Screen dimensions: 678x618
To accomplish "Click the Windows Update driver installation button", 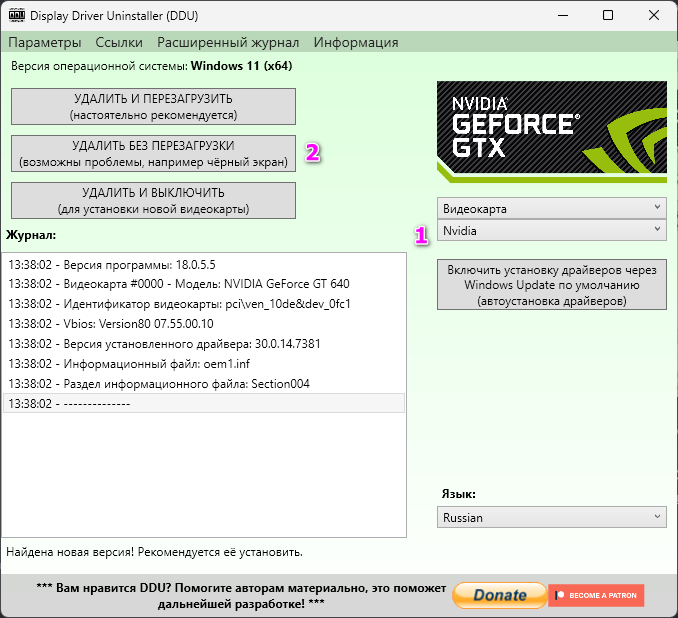I will coord(552,285).
